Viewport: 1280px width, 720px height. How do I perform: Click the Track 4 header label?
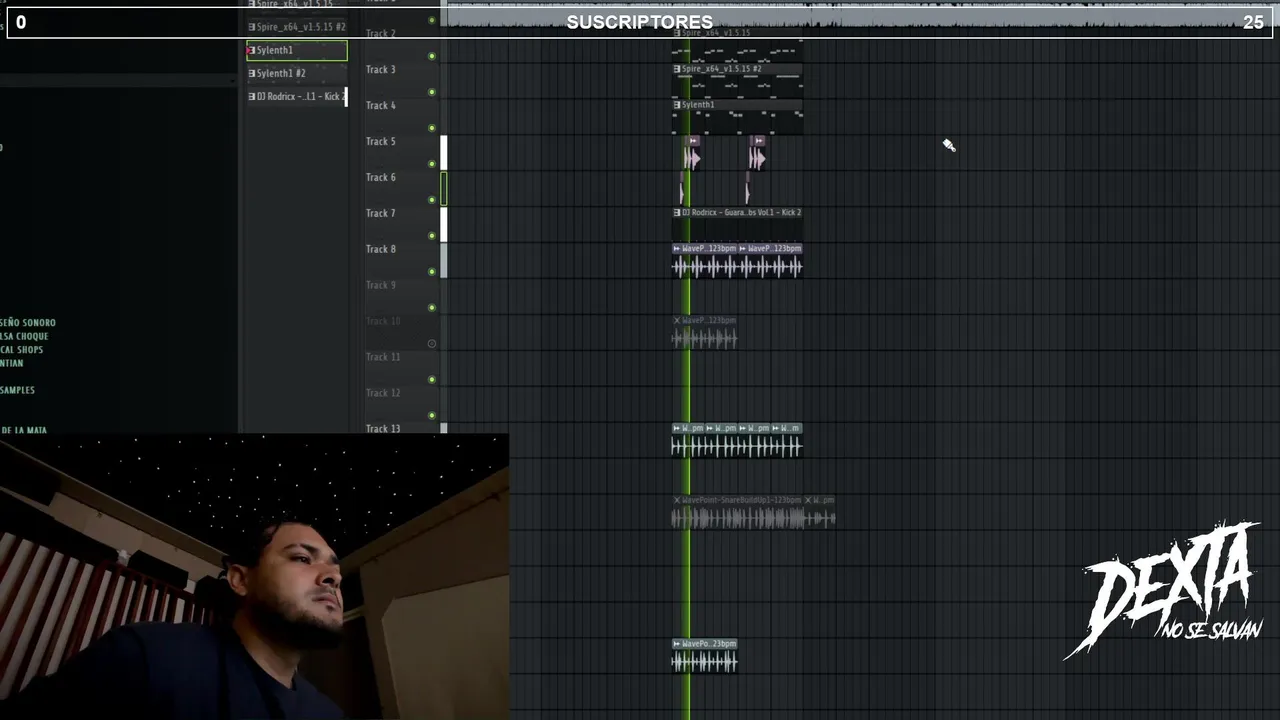[x=380, y=105]
